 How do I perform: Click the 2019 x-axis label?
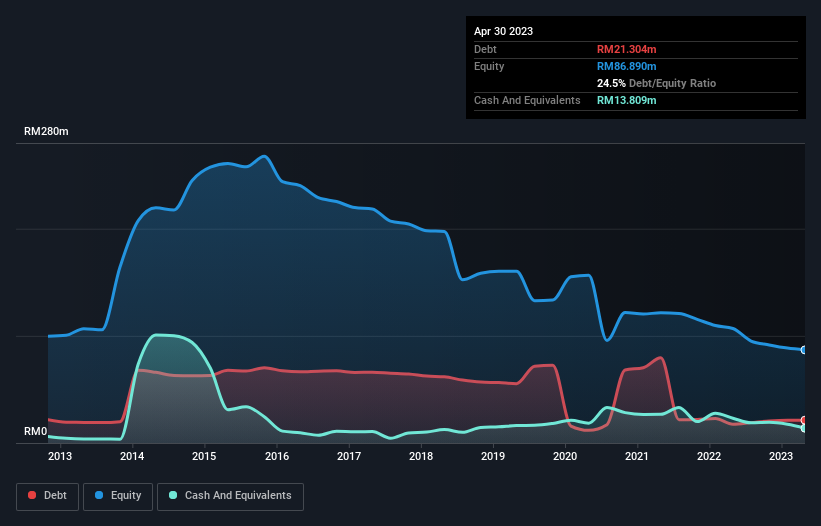point(493,456)
